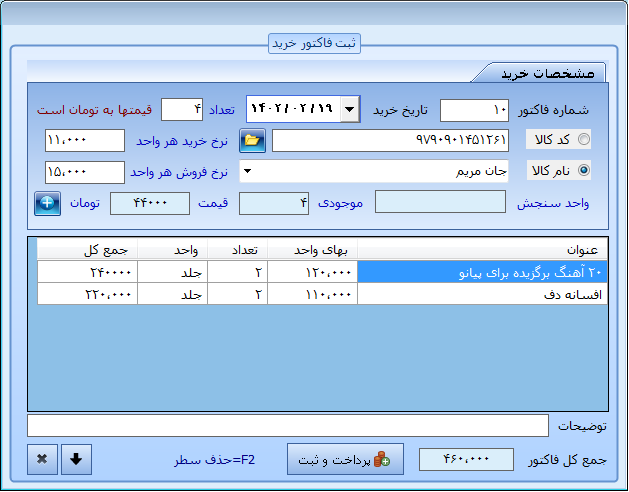Click the تعداد column header in table
The height and width of the screenshot is (492, 629).
coord(237,250)
